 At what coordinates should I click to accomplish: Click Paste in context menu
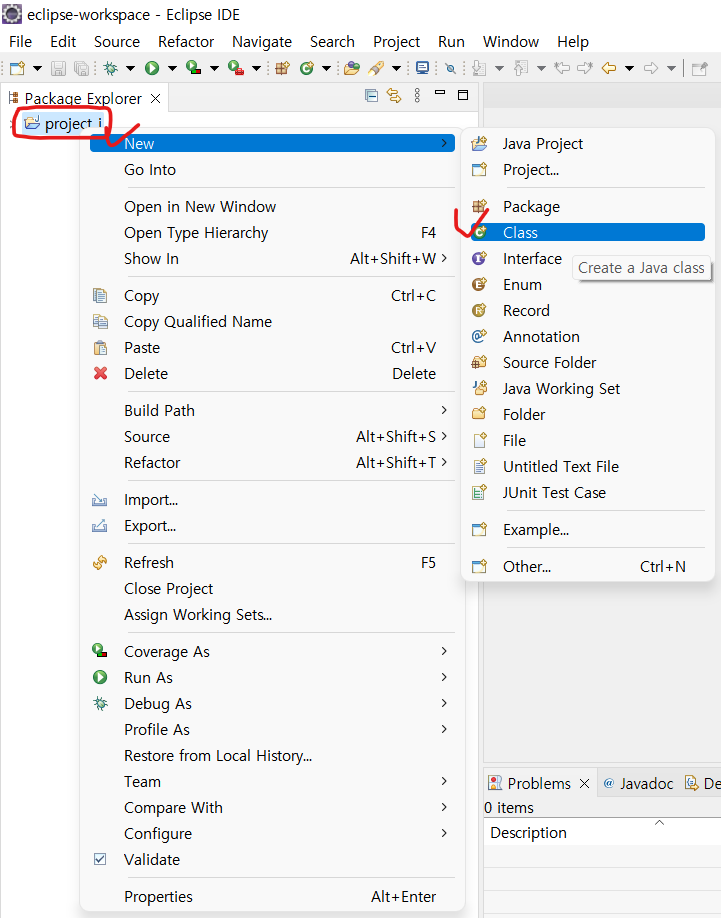click(x=272, y=348)
